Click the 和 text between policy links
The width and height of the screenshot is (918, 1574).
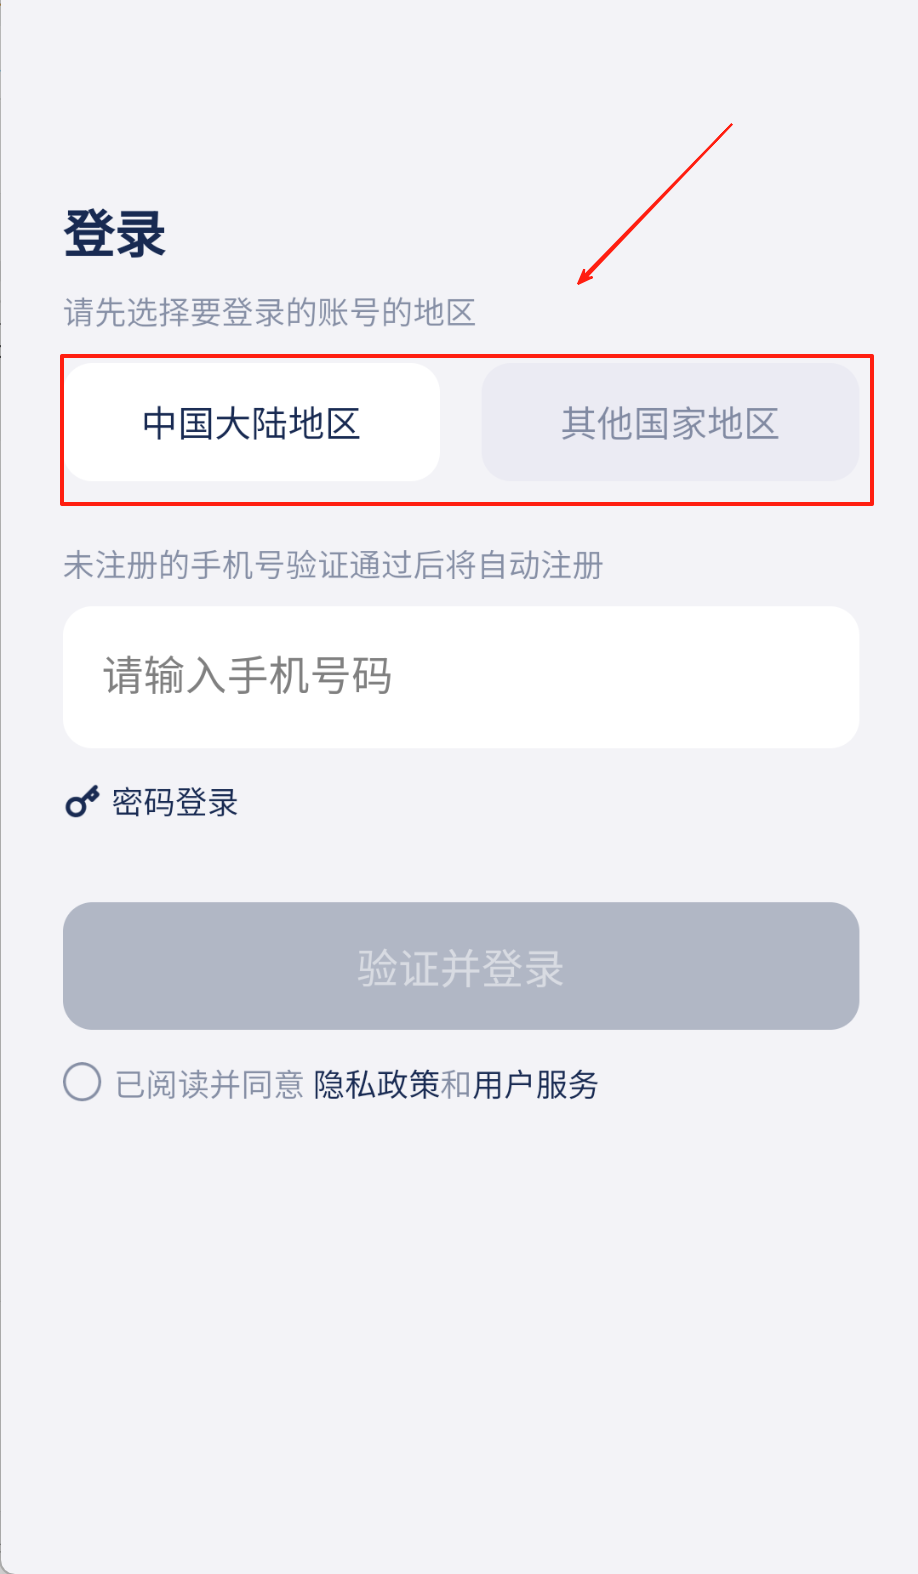click(456, 1084)
